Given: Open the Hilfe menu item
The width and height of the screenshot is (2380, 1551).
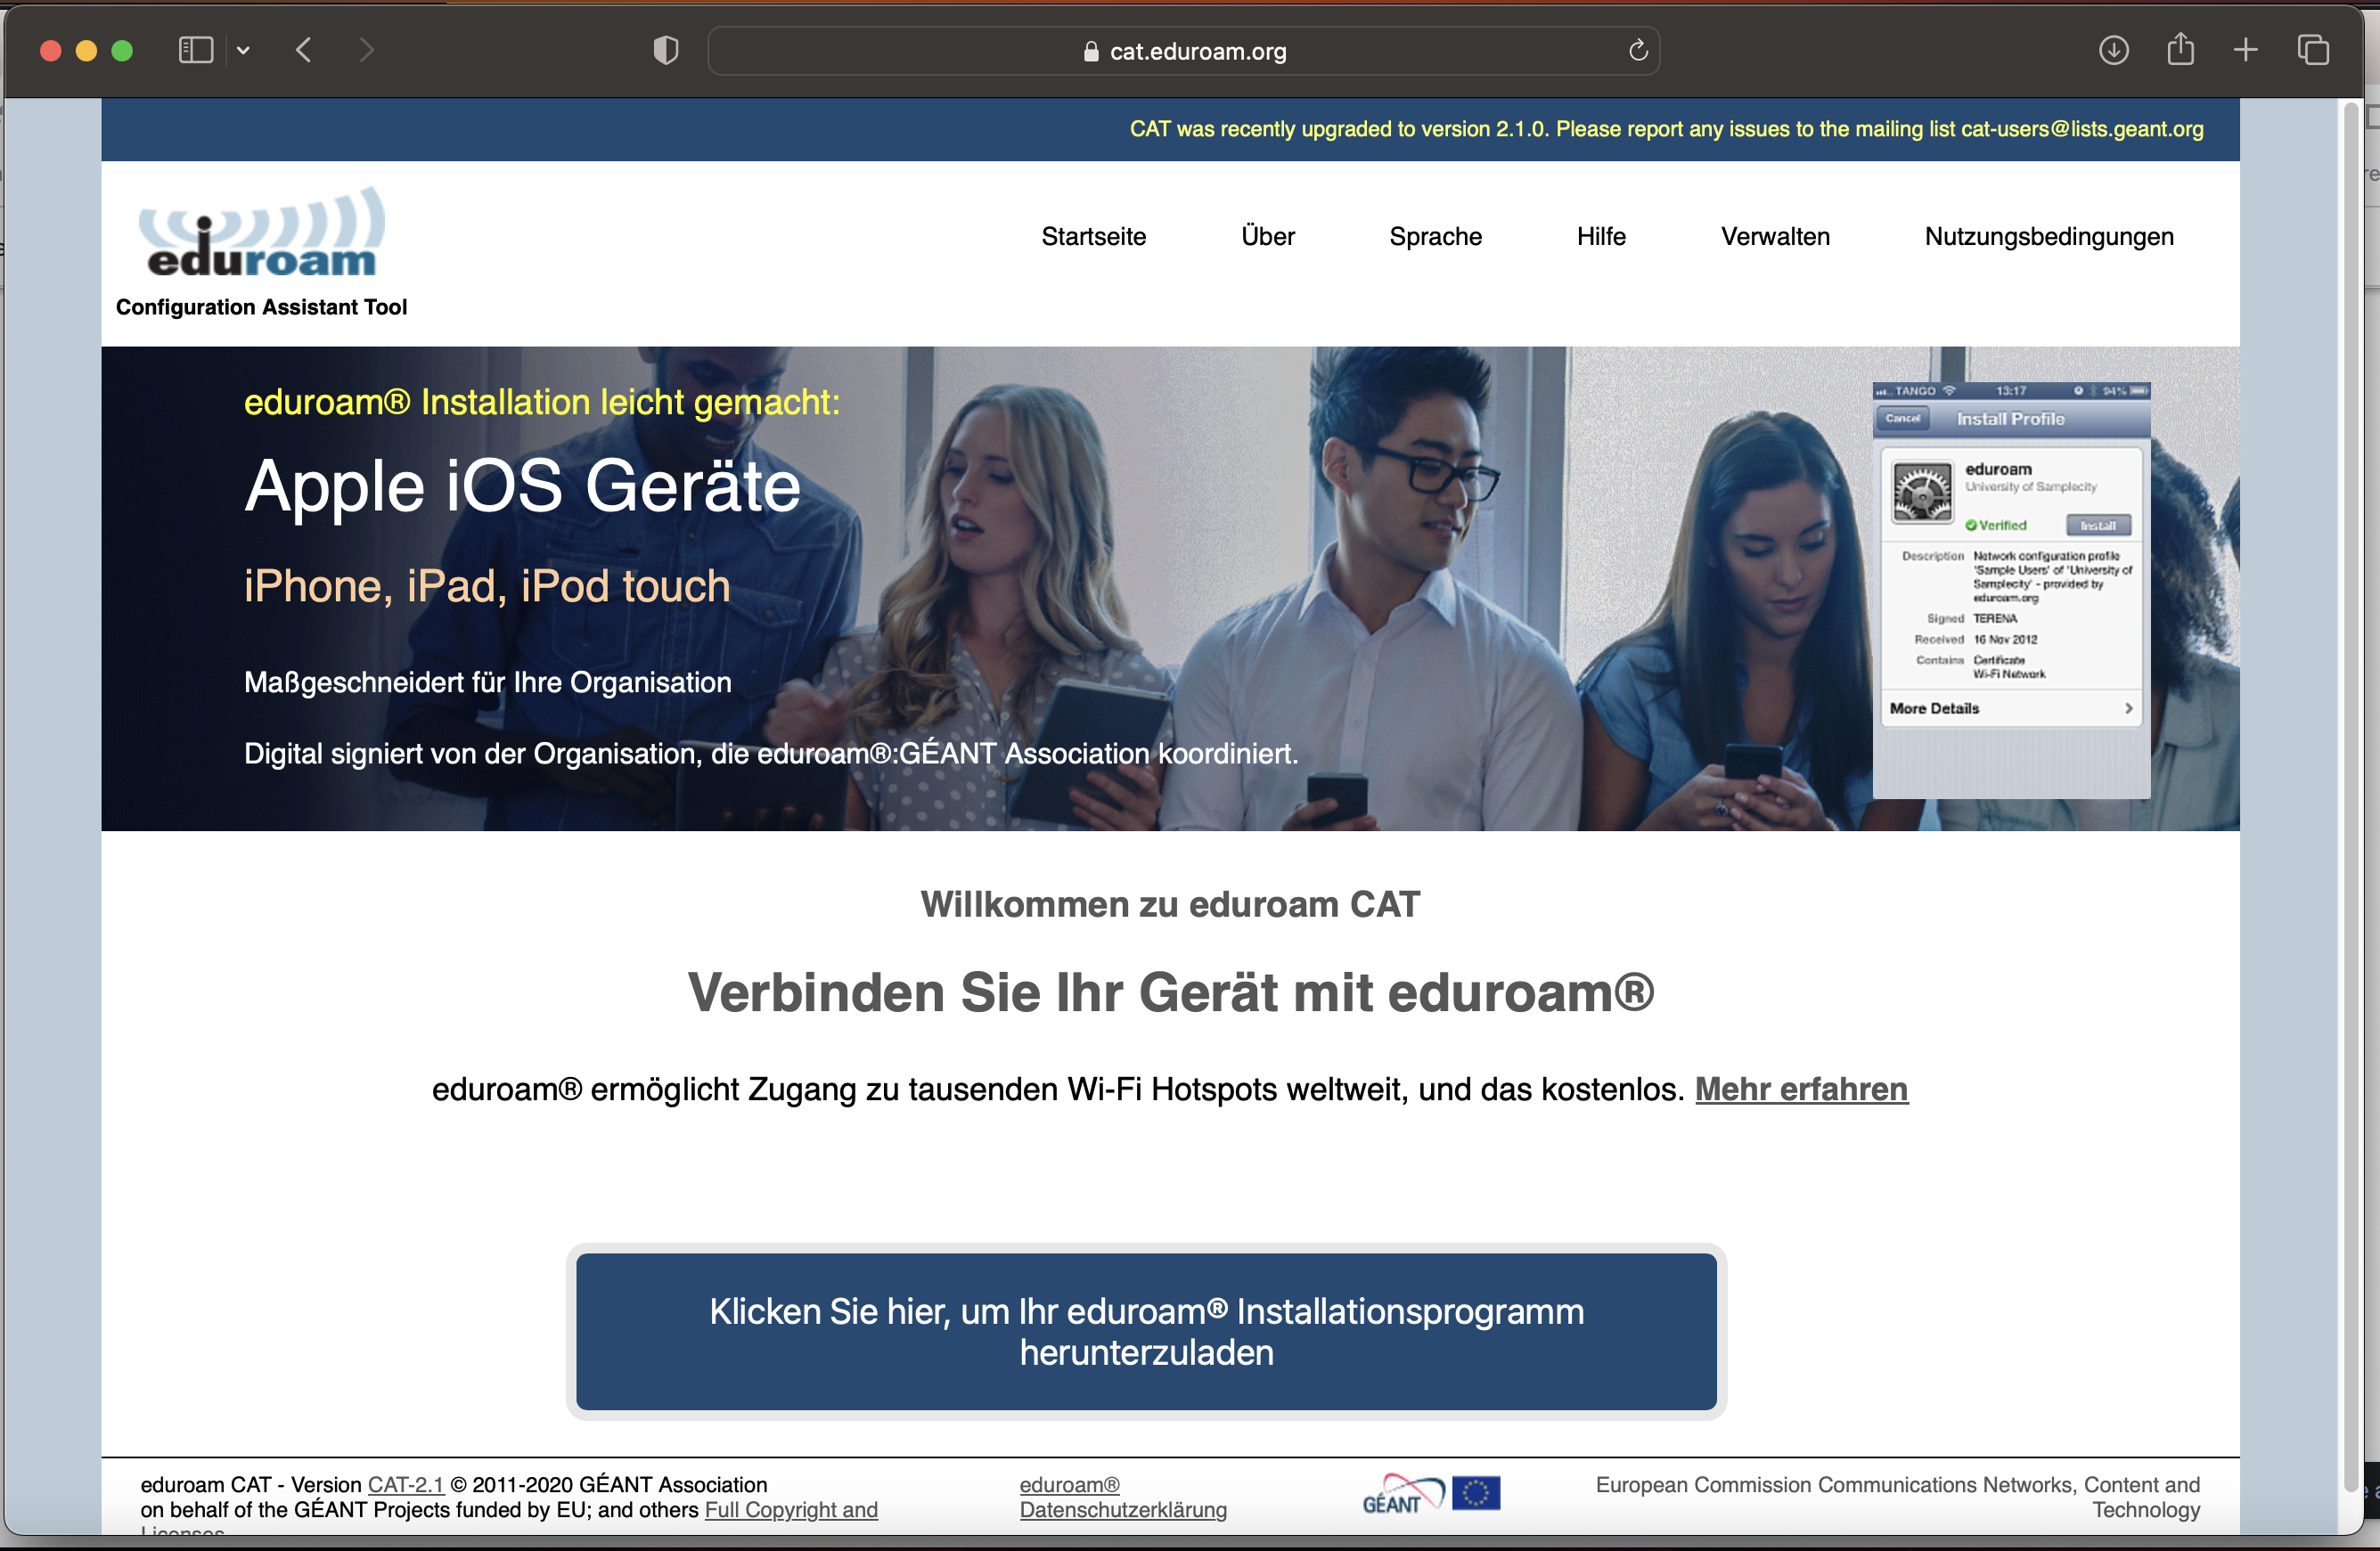Looking at the screenshot, I should point(1601,237).
